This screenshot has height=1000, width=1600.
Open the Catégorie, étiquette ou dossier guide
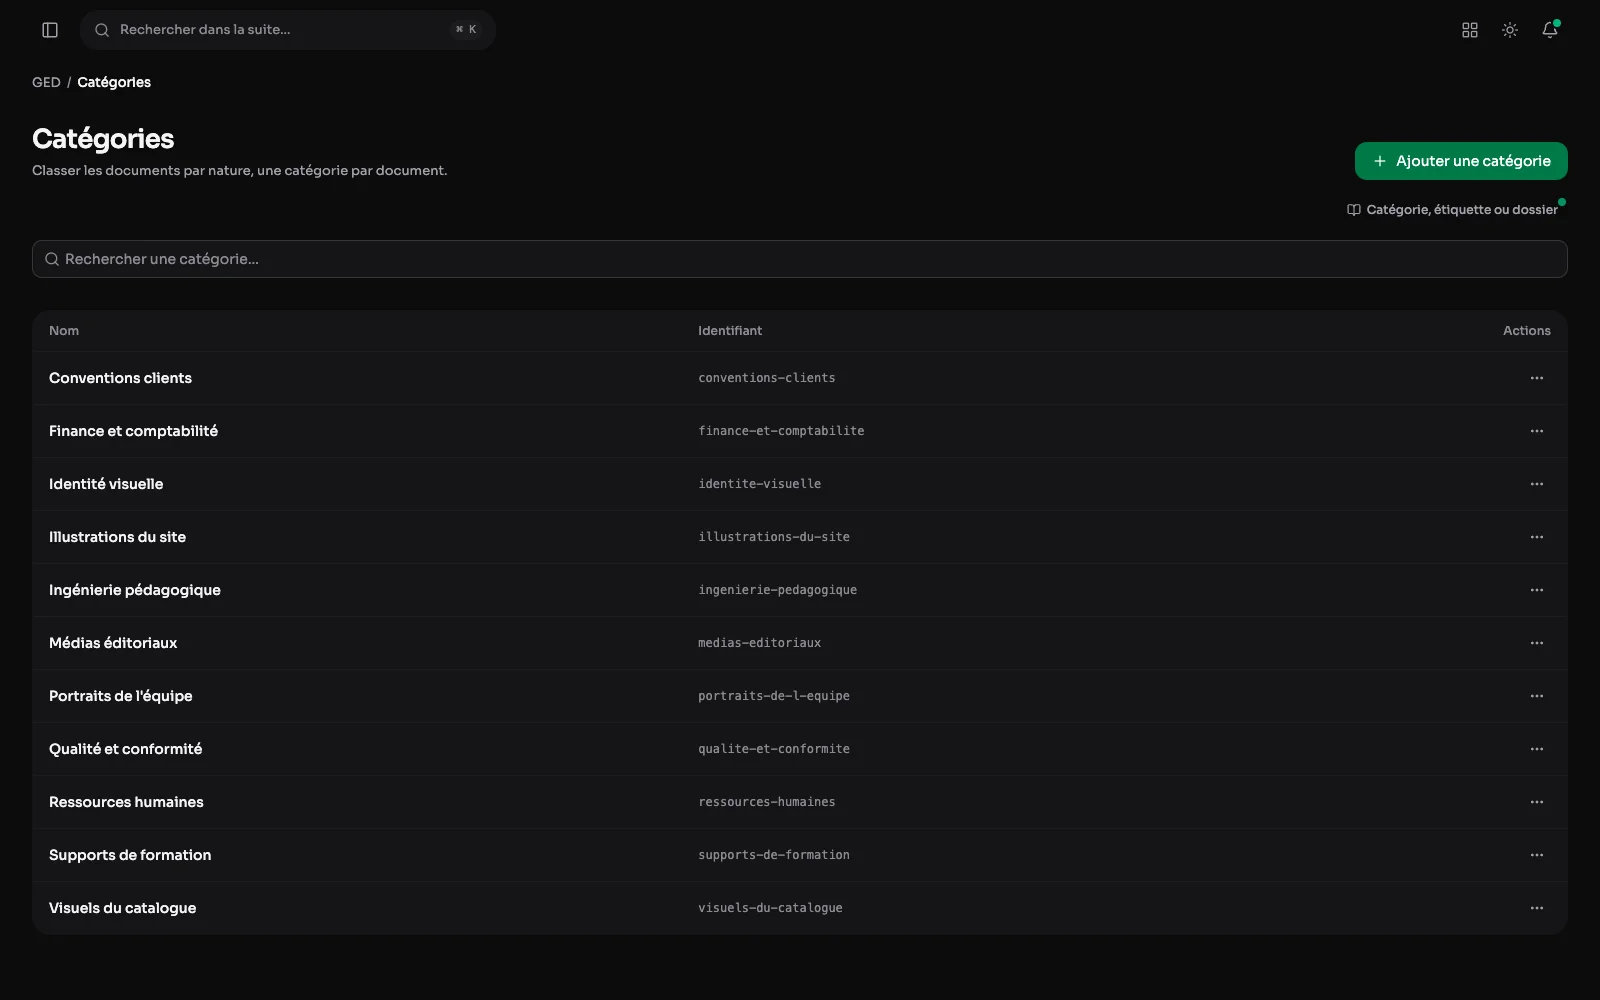coord(1452,210)
